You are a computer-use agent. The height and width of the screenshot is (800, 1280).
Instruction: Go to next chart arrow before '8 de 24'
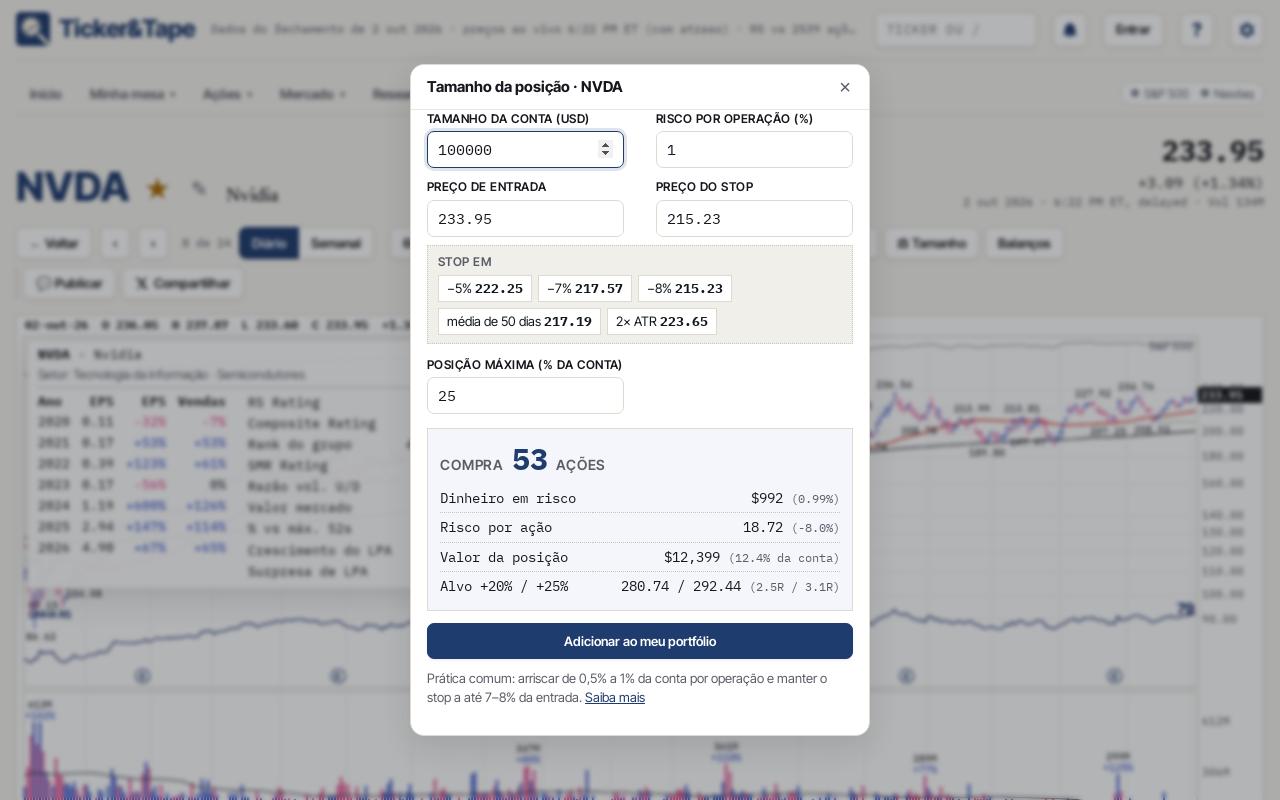point(153,243)
